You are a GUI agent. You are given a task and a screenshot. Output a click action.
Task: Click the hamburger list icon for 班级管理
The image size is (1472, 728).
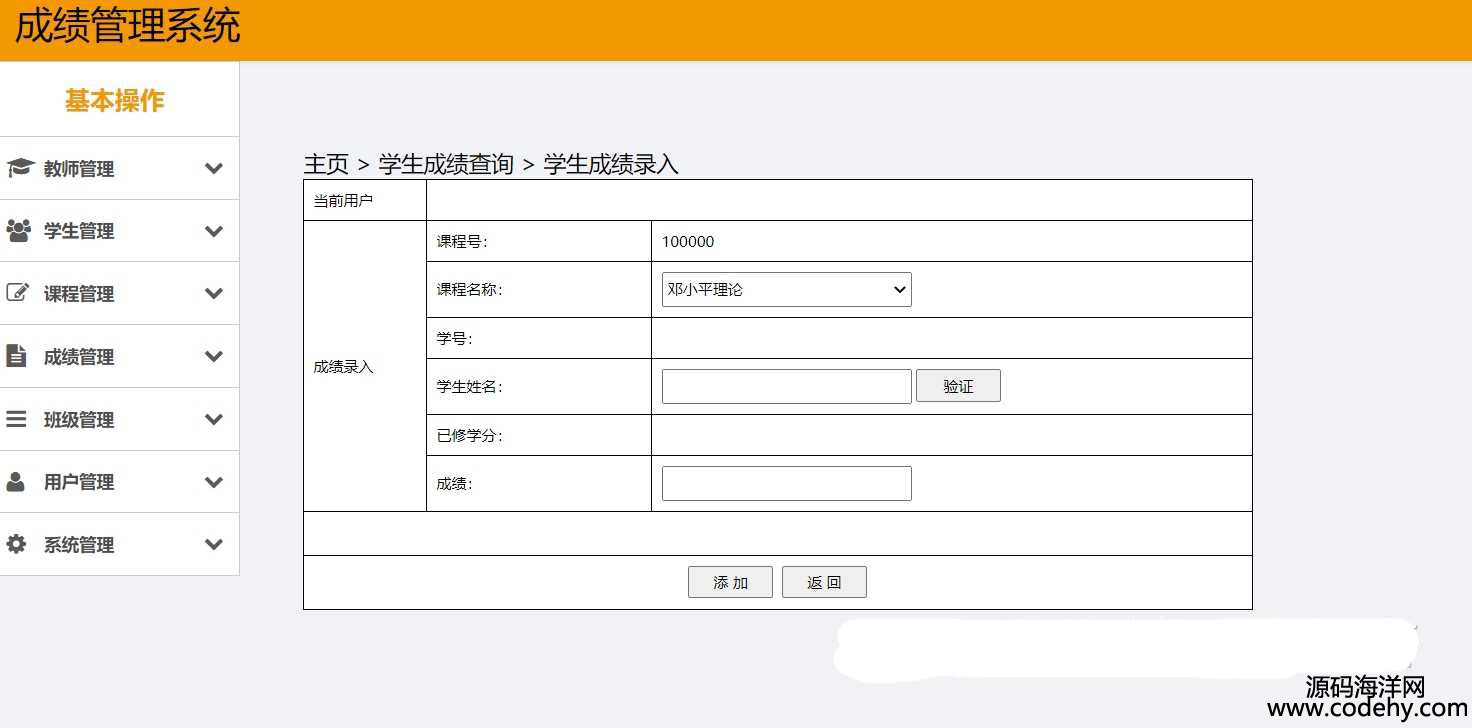17,419
